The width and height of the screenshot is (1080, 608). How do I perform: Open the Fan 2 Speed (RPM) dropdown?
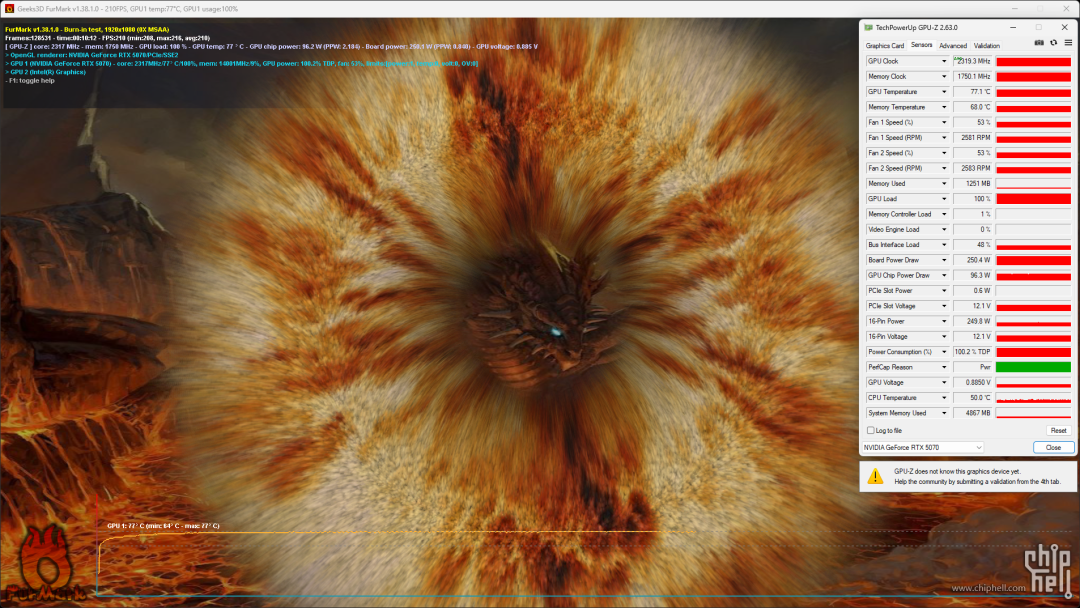click(944, 168)
